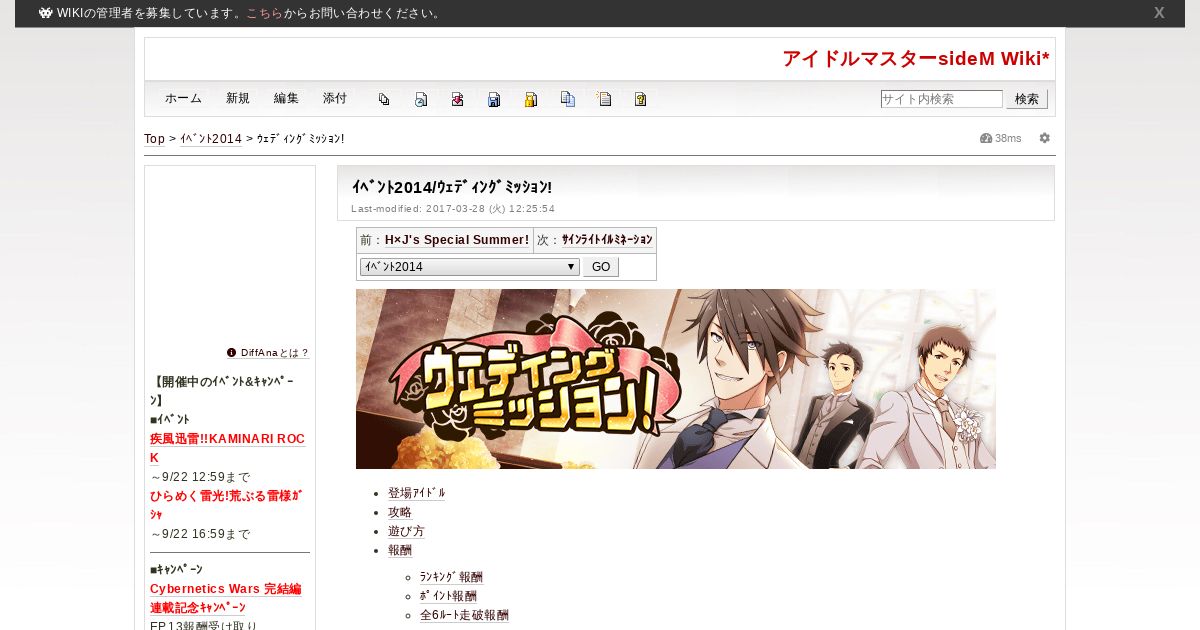Image resolution: width=1200 pixels, height=630 pixels.
Task: Open next event ｻｲﾝﾗｲﾄｲﾙﾐﾈｰｼｮﾝ link
Action: 607,240
